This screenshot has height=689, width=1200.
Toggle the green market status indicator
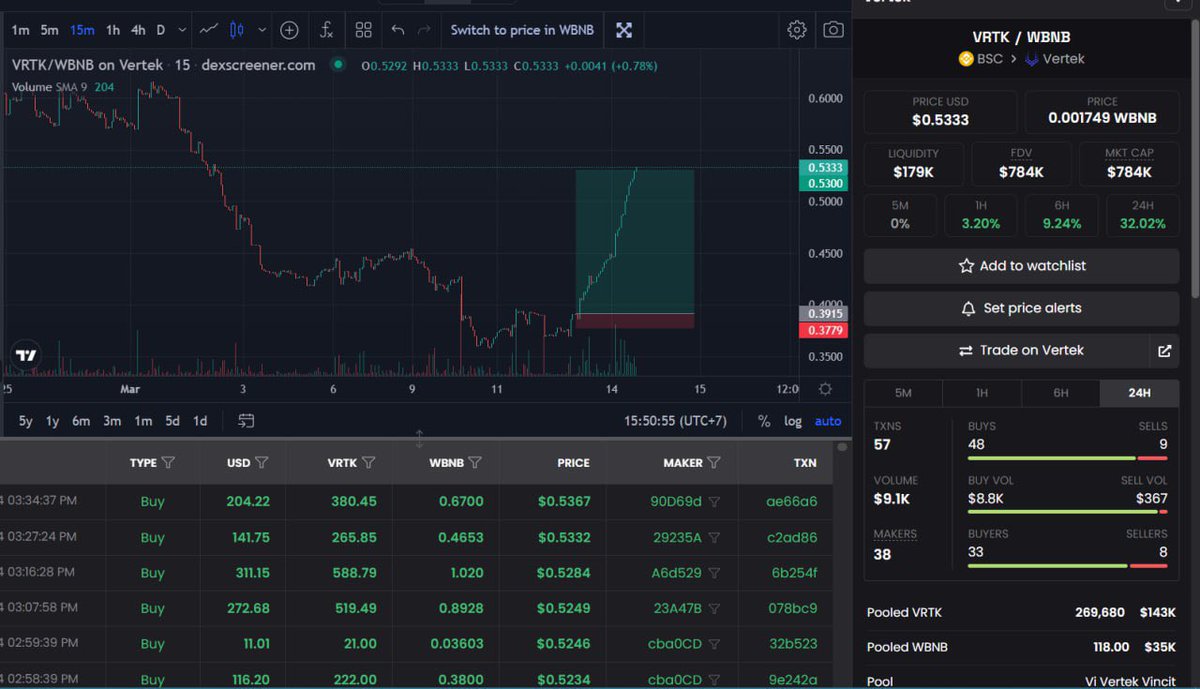338,65
